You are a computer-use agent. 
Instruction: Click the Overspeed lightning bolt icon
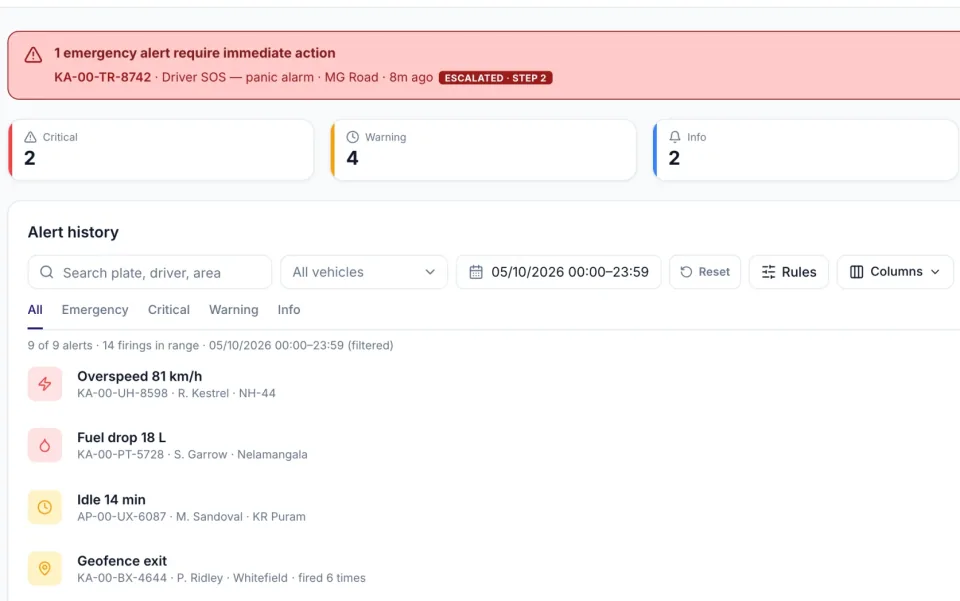(45, 384)
